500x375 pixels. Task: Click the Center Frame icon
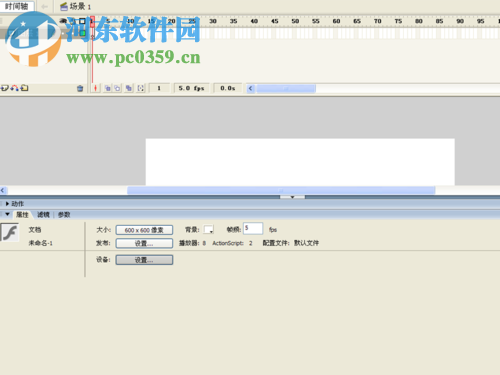pos(95,88)
